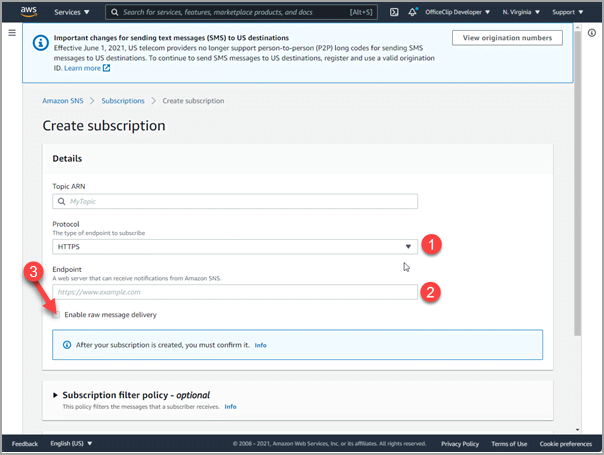Viewport: 604px width, 455px height.
Task: Open the OfficeClip Developer account menu
Action: click(x=457, y=12)
